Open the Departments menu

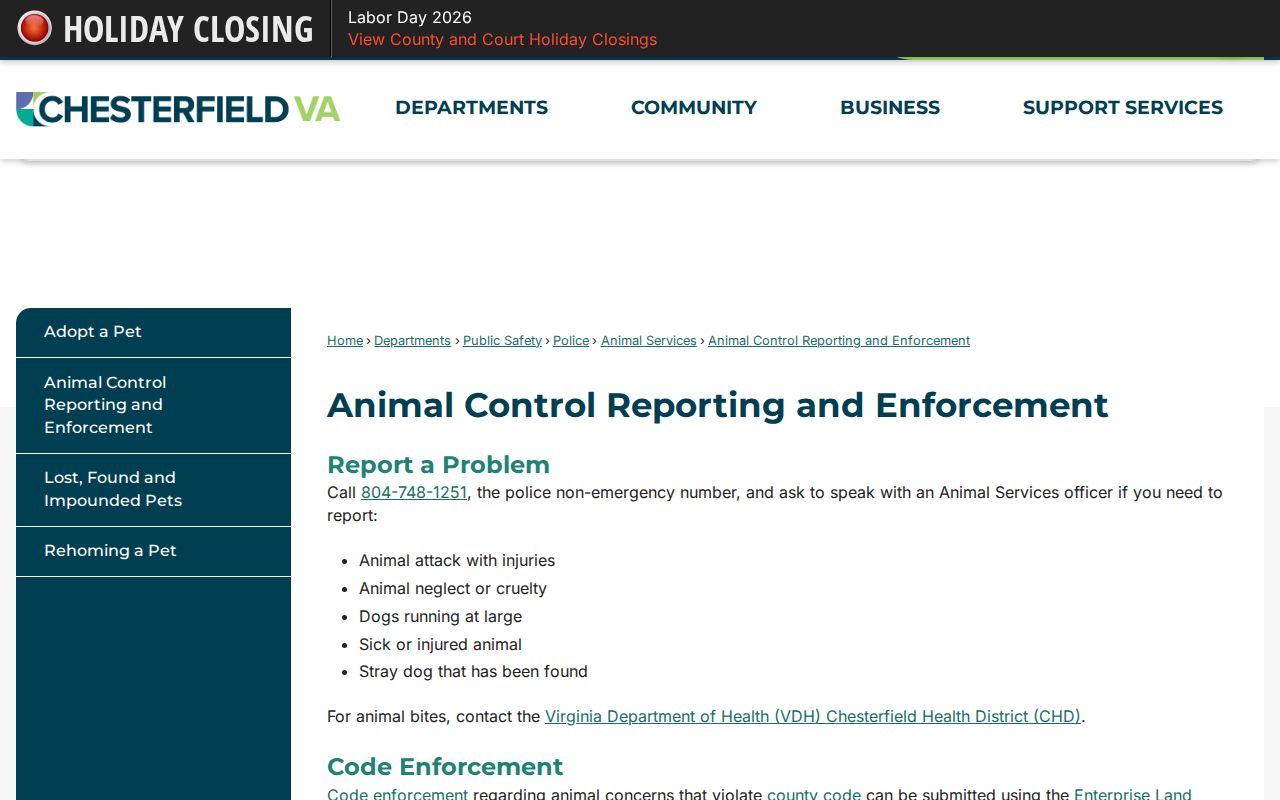coord(471,107)
